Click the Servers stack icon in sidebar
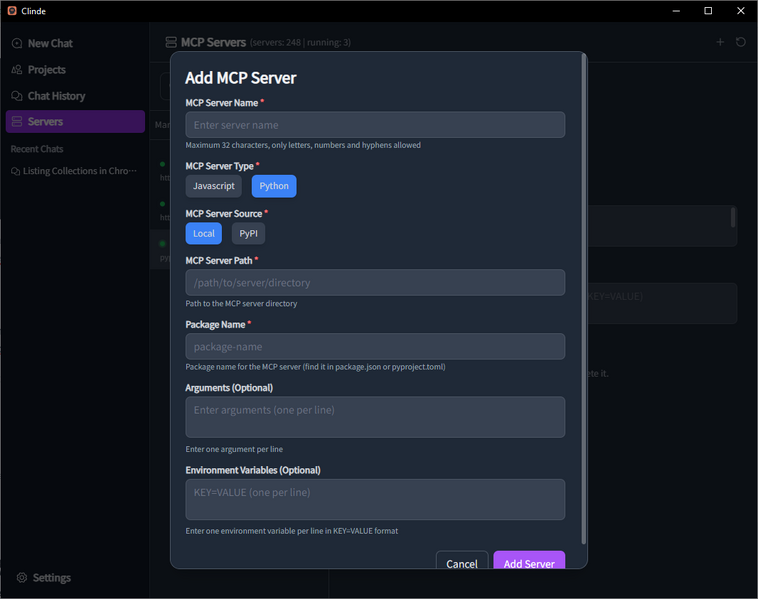This screenshot has width=758, height=599. [x=17, y=121]
